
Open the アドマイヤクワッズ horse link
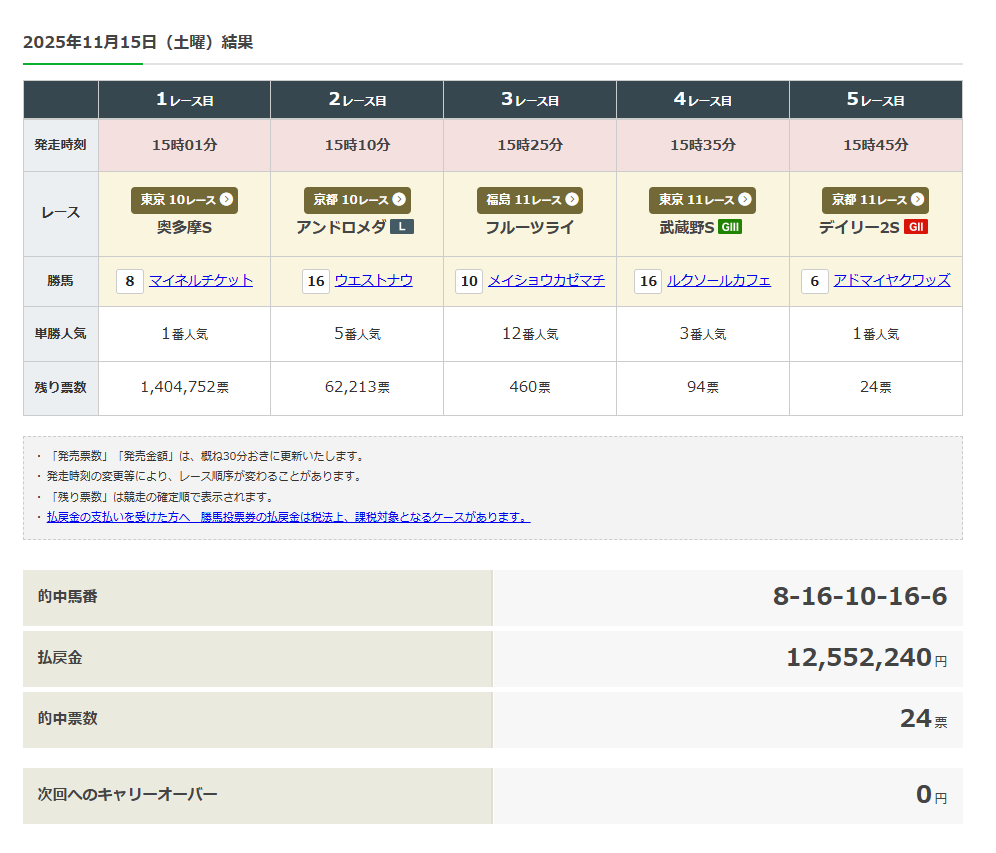point(892,281)
